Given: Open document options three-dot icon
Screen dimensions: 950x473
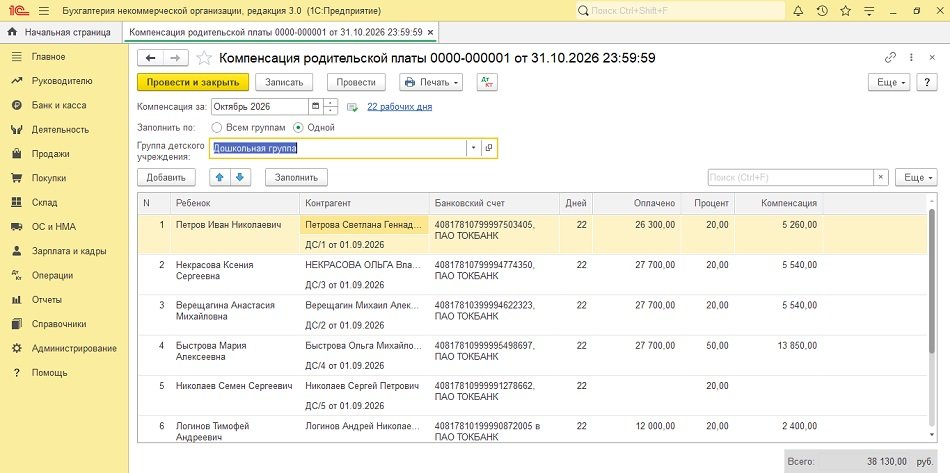Looking at the screenshot, I should click(x=911, y=58).
